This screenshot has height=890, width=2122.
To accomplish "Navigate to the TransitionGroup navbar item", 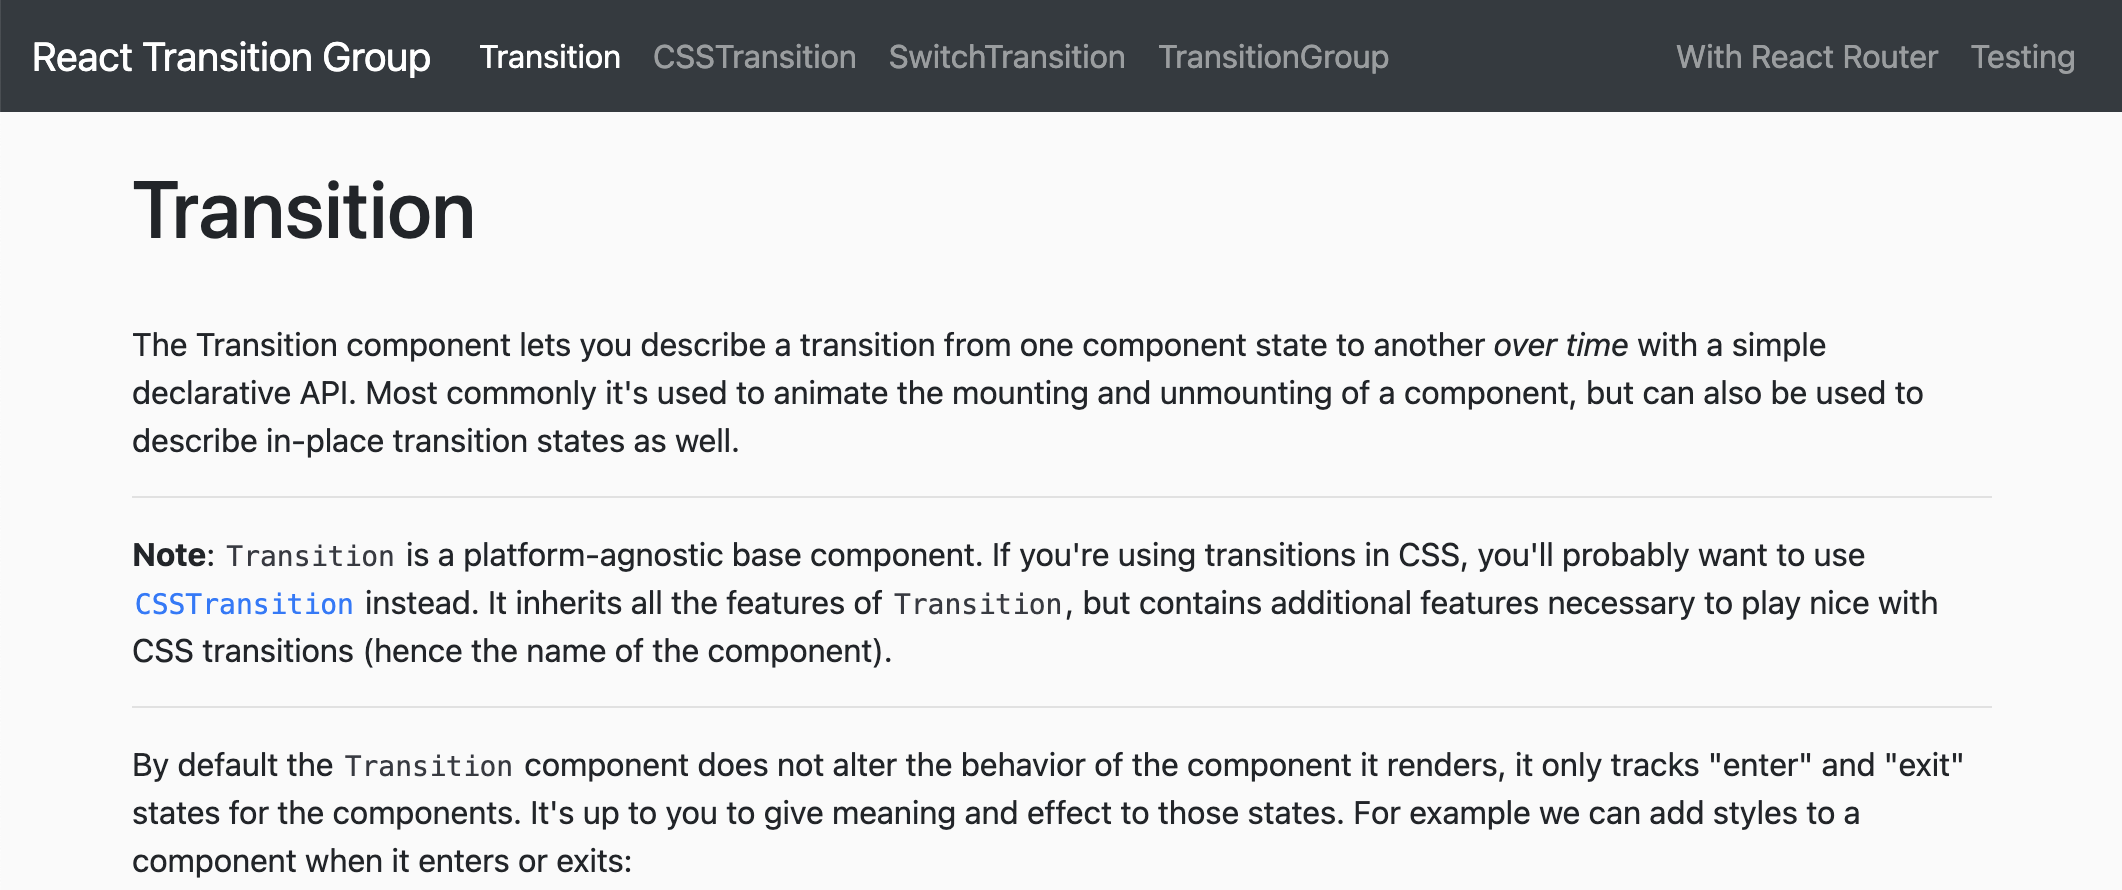I will coord(1273,57).
